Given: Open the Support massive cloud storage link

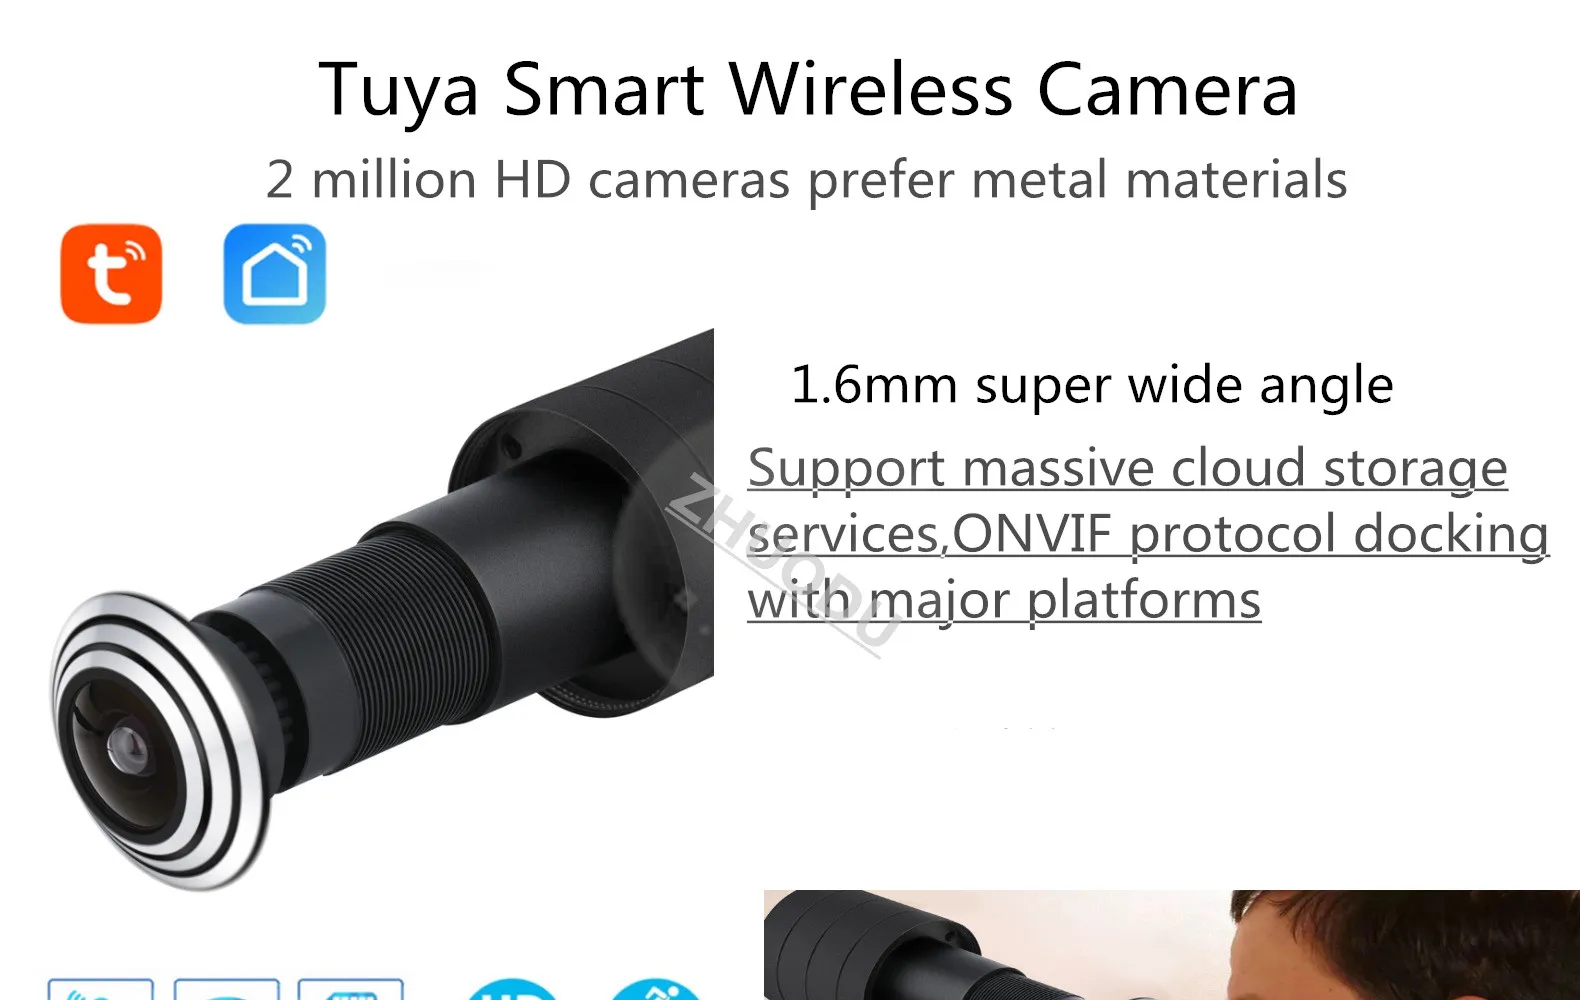Looking at the screenshot, I should click(1127, 468).
